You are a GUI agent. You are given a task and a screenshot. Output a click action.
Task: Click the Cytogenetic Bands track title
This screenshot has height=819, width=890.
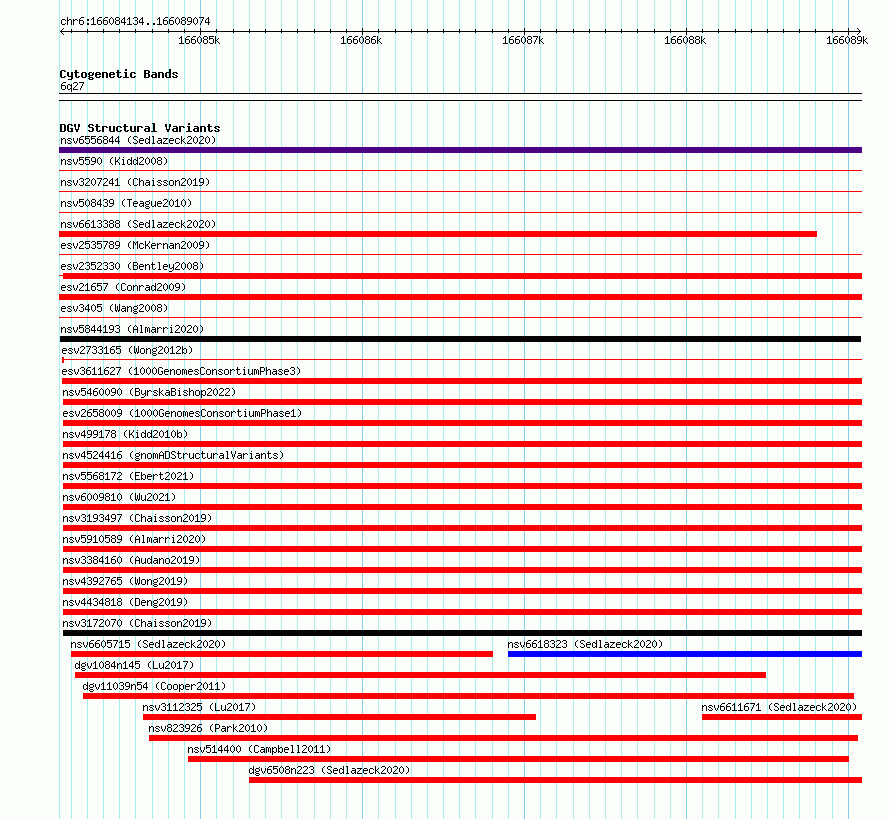(x=119, y=74)
